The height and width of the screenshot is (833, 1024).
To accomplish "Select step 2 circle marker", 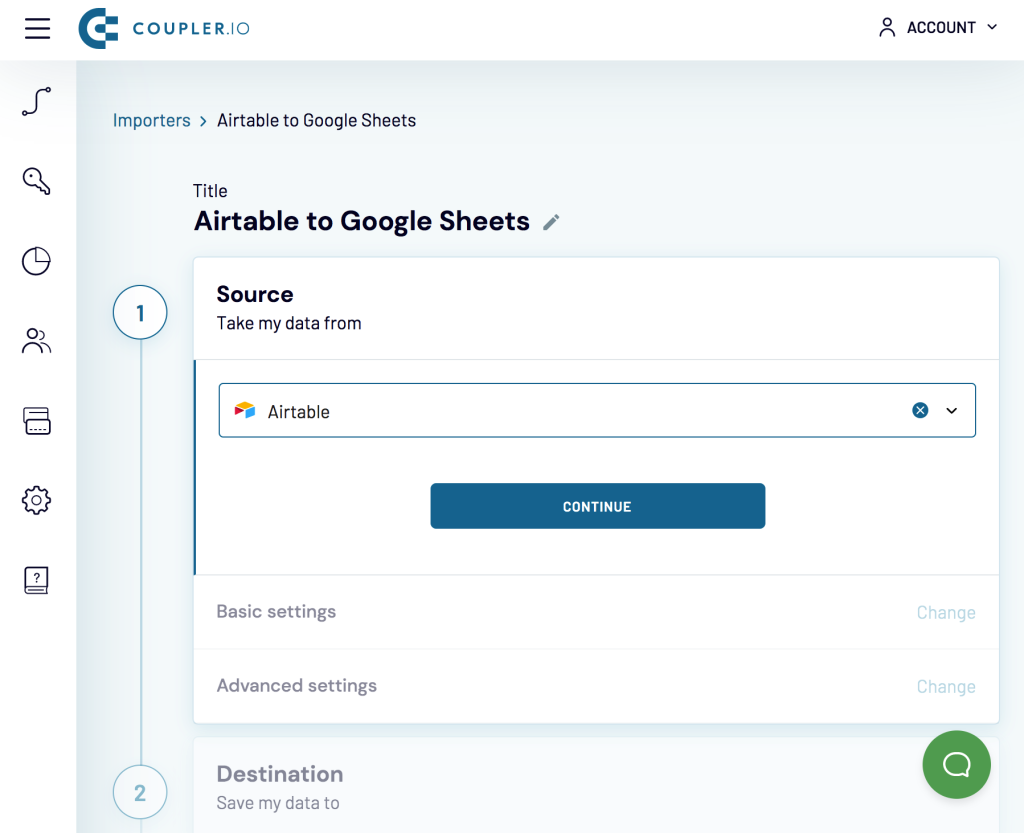I will pyautogui.click(x=140, y=792).
